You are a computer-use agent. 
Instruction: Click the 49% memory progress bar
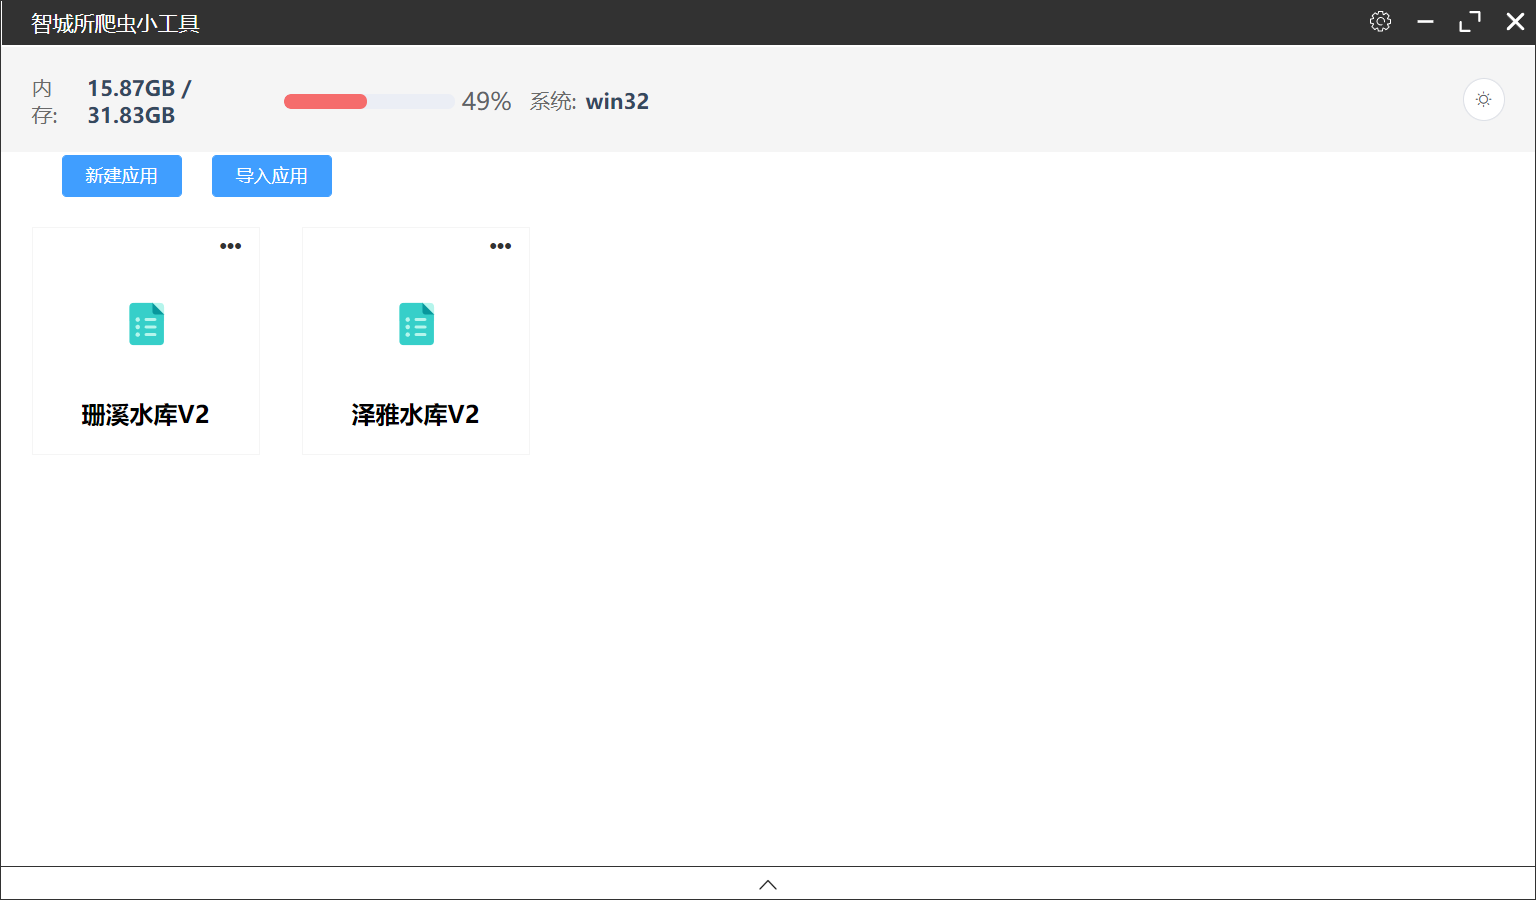[368, 101]
